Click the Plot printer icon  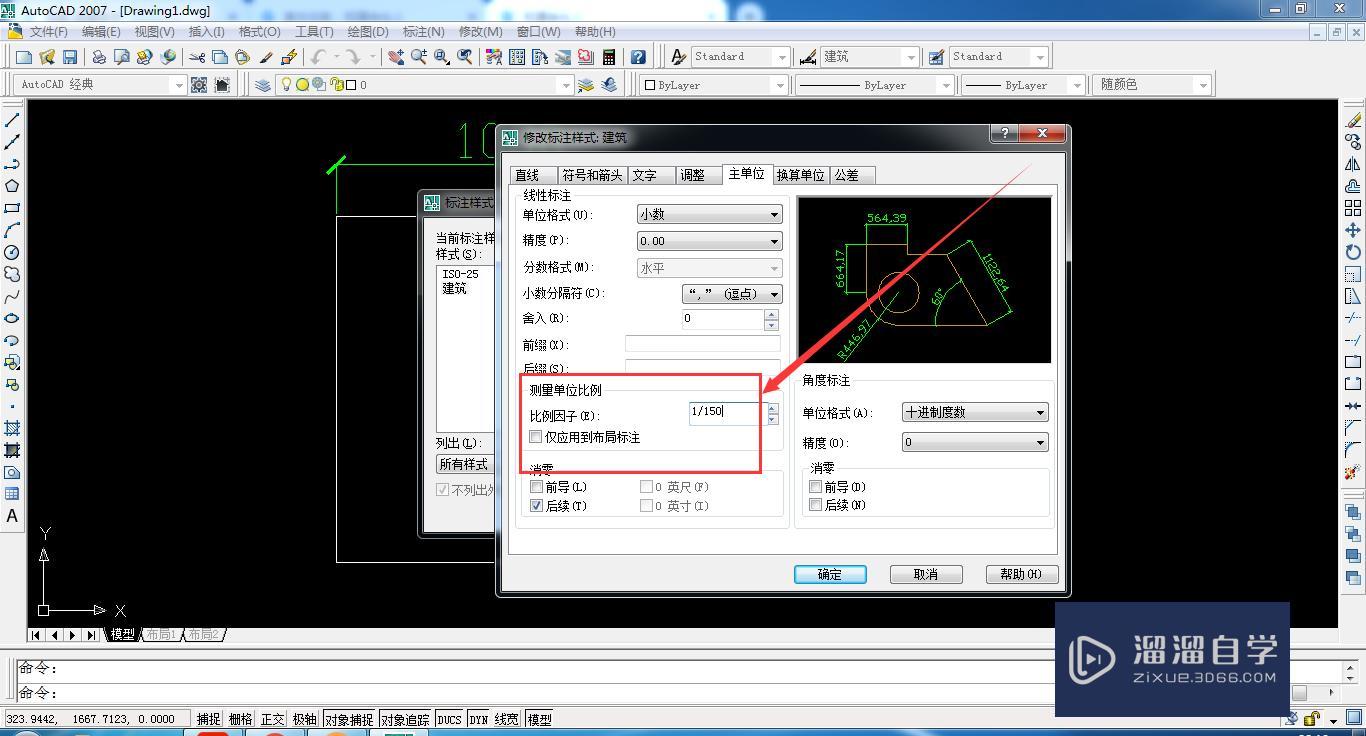[99, 57]
